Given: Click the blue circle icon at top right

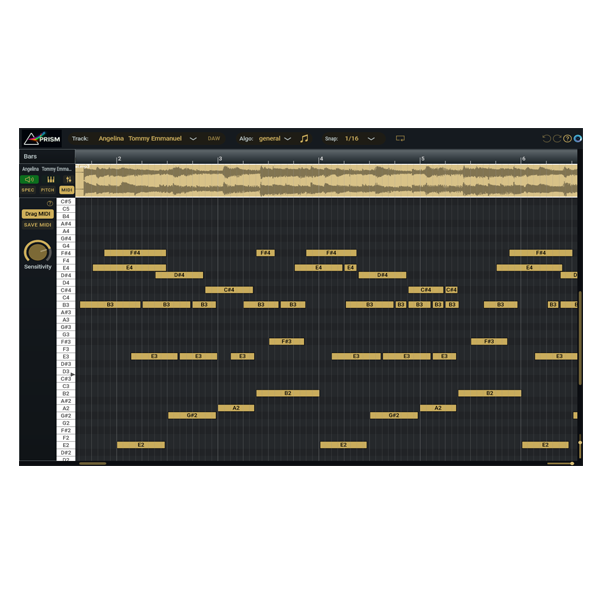Looking at the screenshot, I should point(577,139).
